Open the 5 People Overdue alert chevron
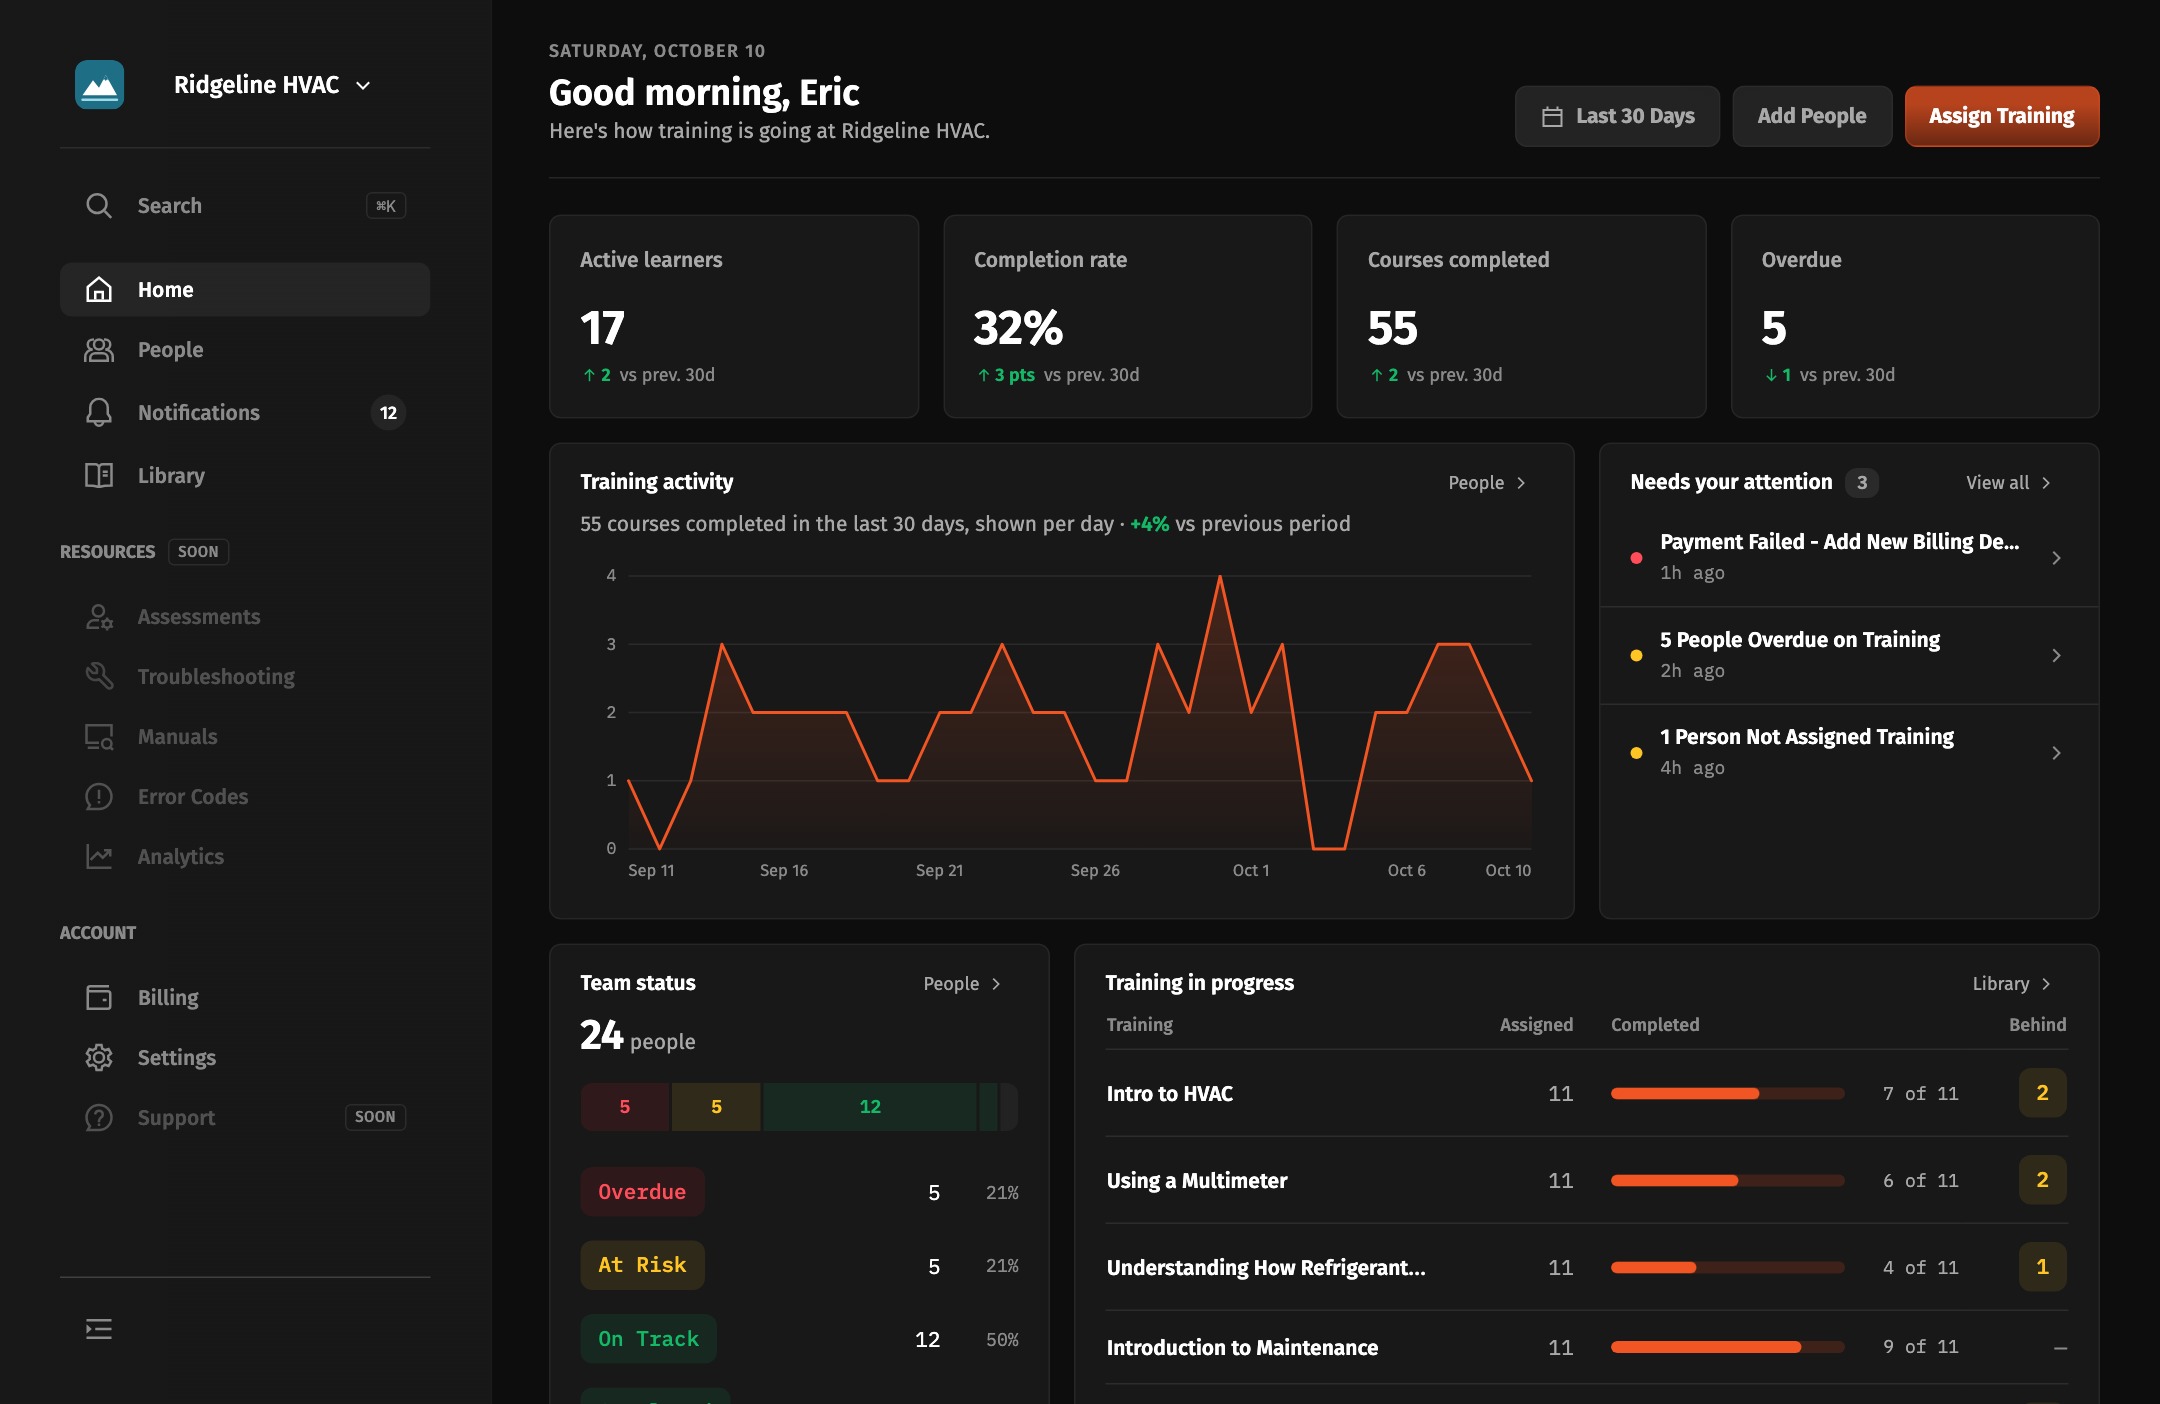The image size is (2160, 1404). [2056, 655]
